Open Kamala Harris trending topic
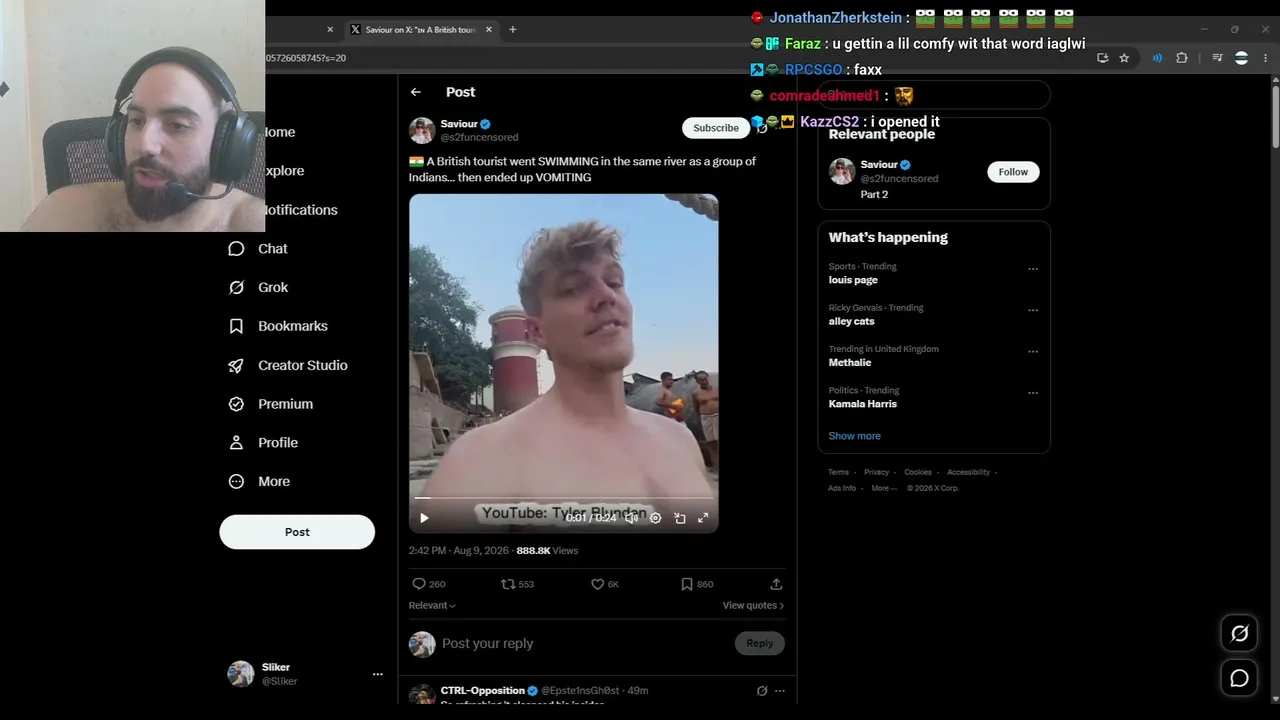The width and height of the screenshot is (1280, 720). pyautogui.click(x=863, y=404)
